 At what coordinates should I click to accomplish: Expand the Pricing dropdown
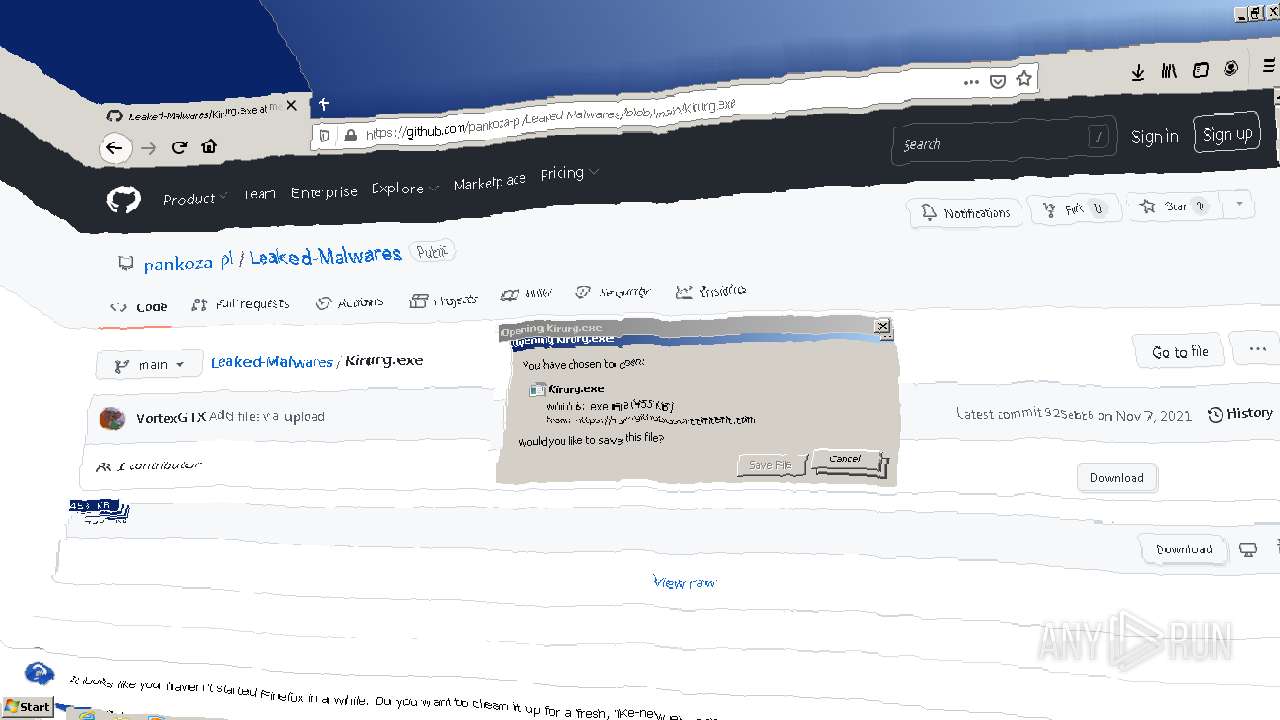click(x=569, y=173)
